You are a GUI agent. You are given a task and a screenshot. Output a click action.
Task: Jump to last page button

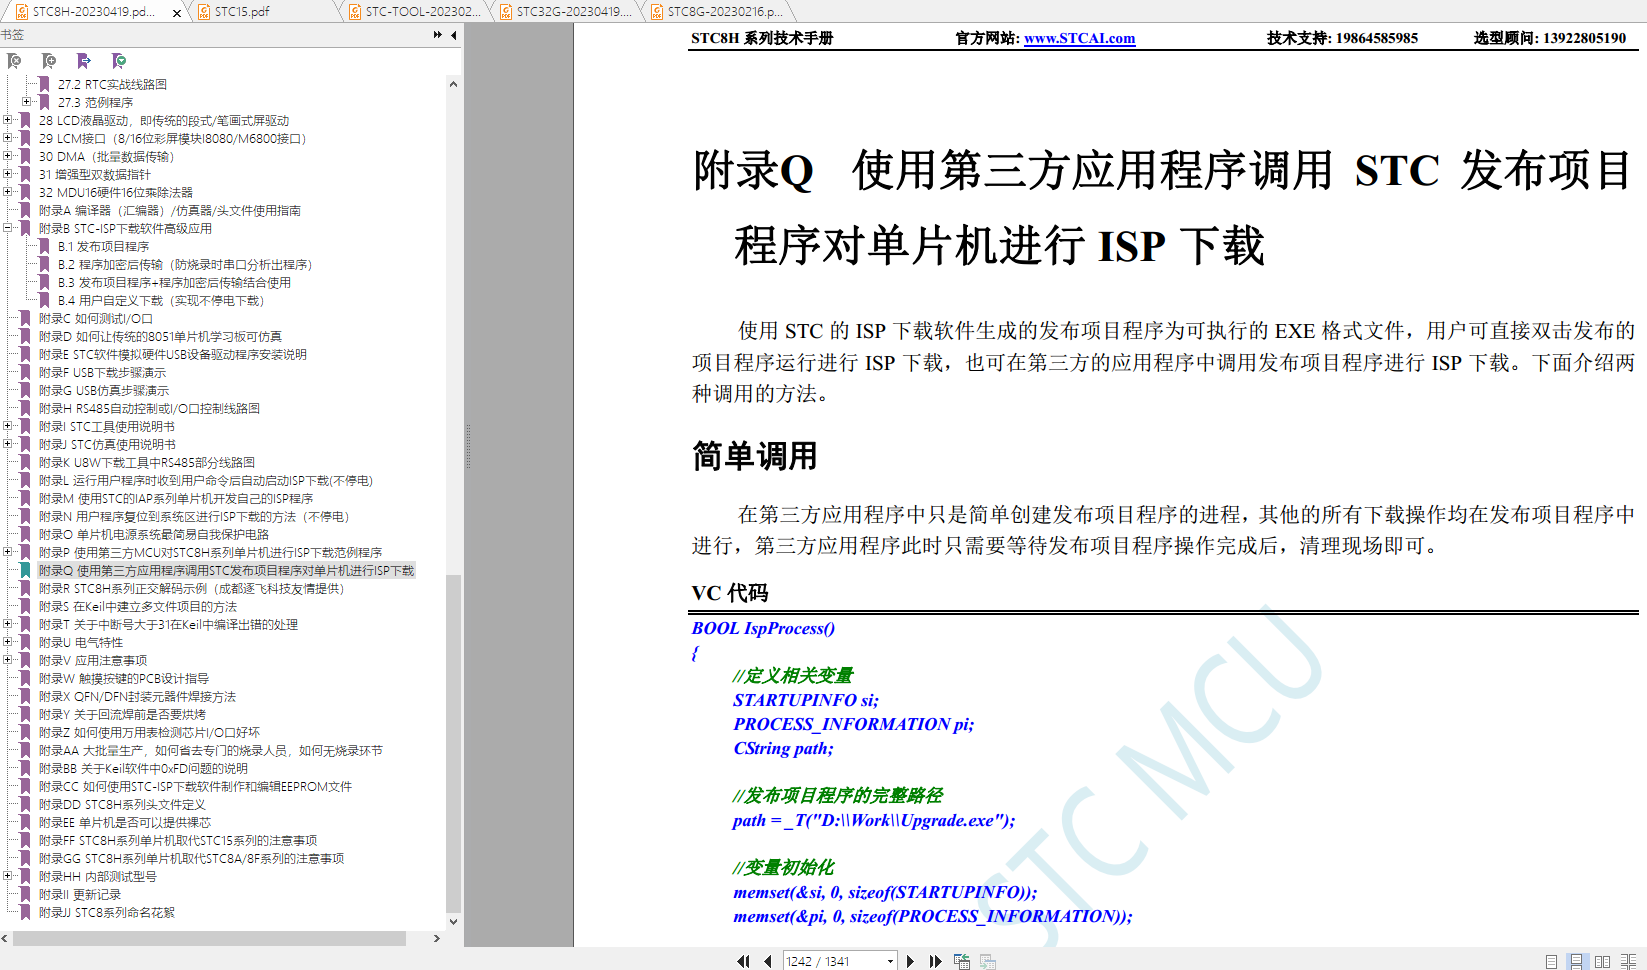coord(936,961)
